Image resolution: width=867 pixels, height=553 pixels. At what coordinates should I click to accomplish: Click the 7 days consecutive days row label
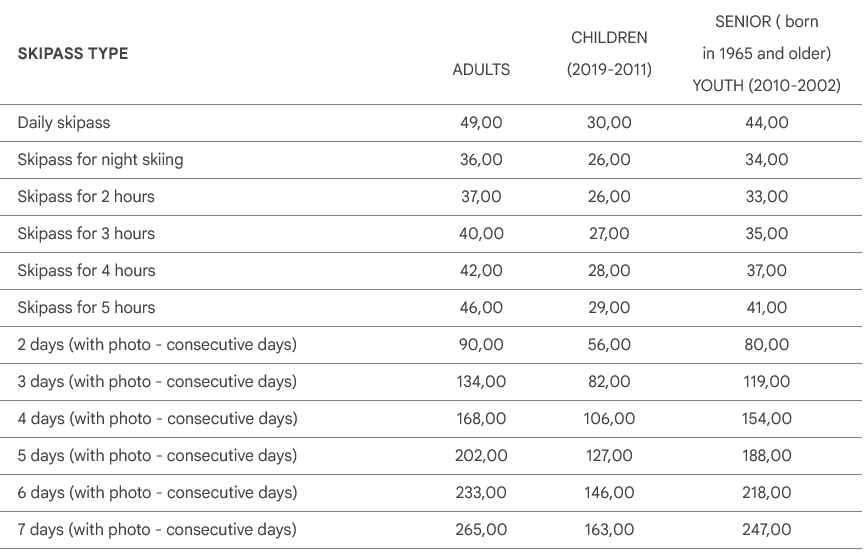coord(157,530)
